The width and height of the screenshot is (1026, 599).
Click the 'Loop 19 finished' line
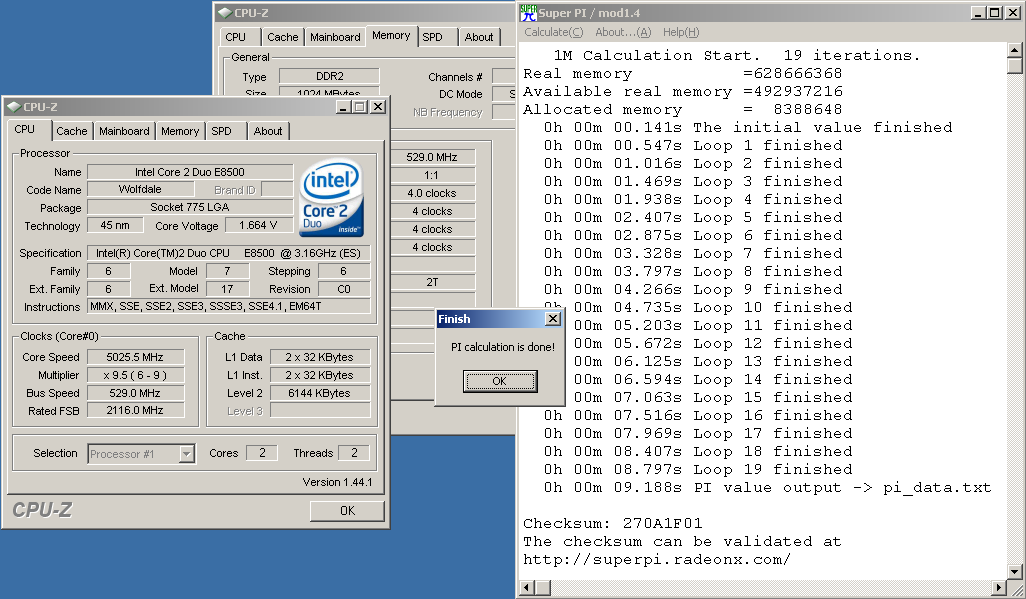coord(698,470)
